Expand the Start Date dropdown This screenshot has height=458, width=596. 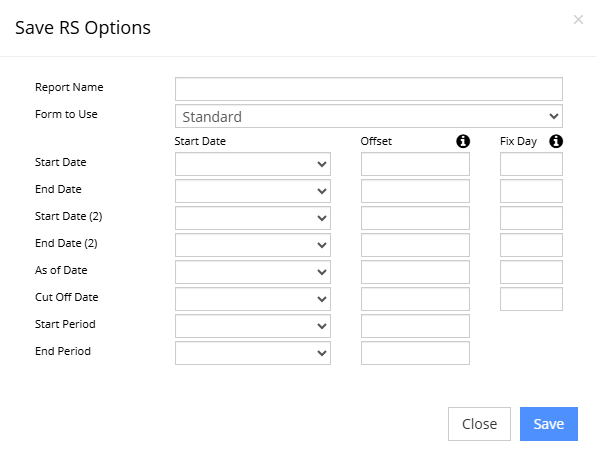point(253,164)
